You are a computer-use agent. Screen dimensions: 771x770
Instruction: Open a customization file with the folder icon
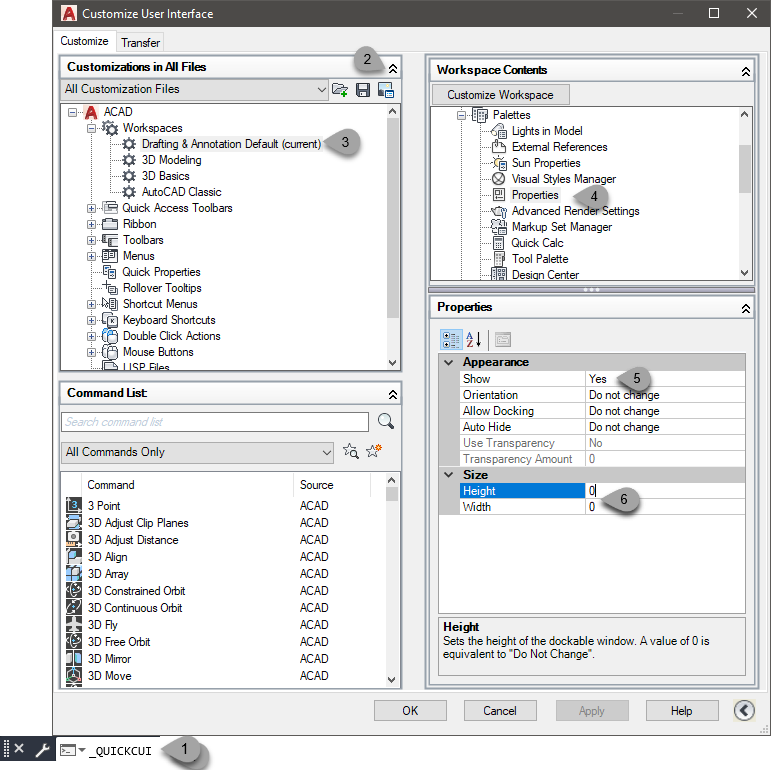340,90
